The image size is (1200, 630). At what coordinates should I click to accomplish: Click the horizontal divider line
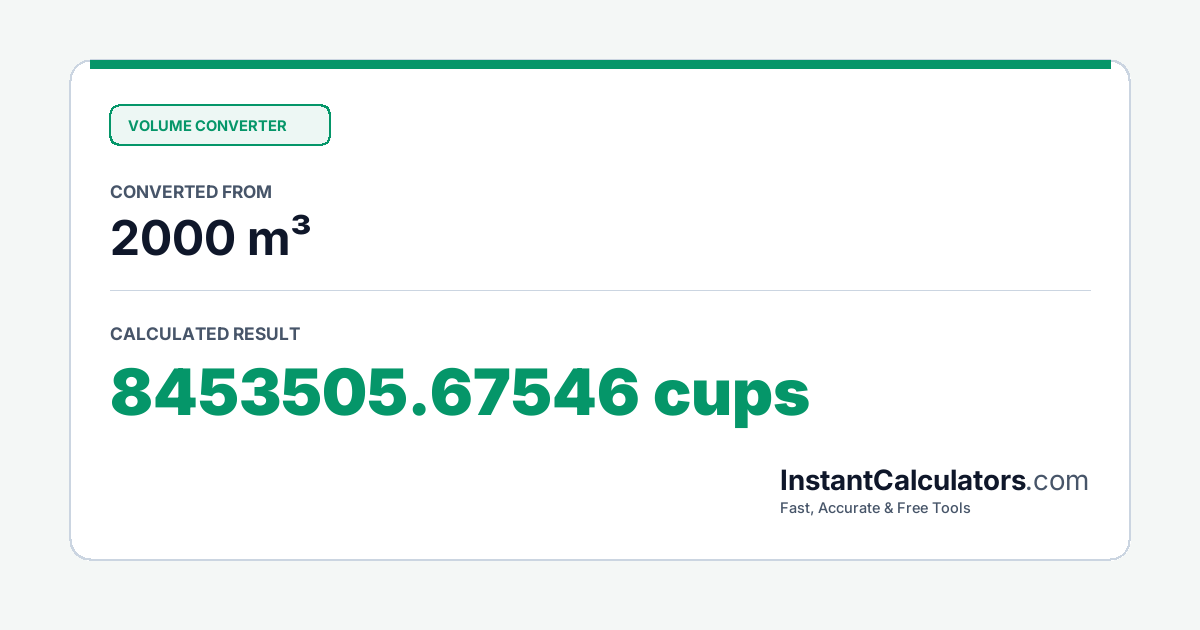pyautogui.click(x=600, y=291)
